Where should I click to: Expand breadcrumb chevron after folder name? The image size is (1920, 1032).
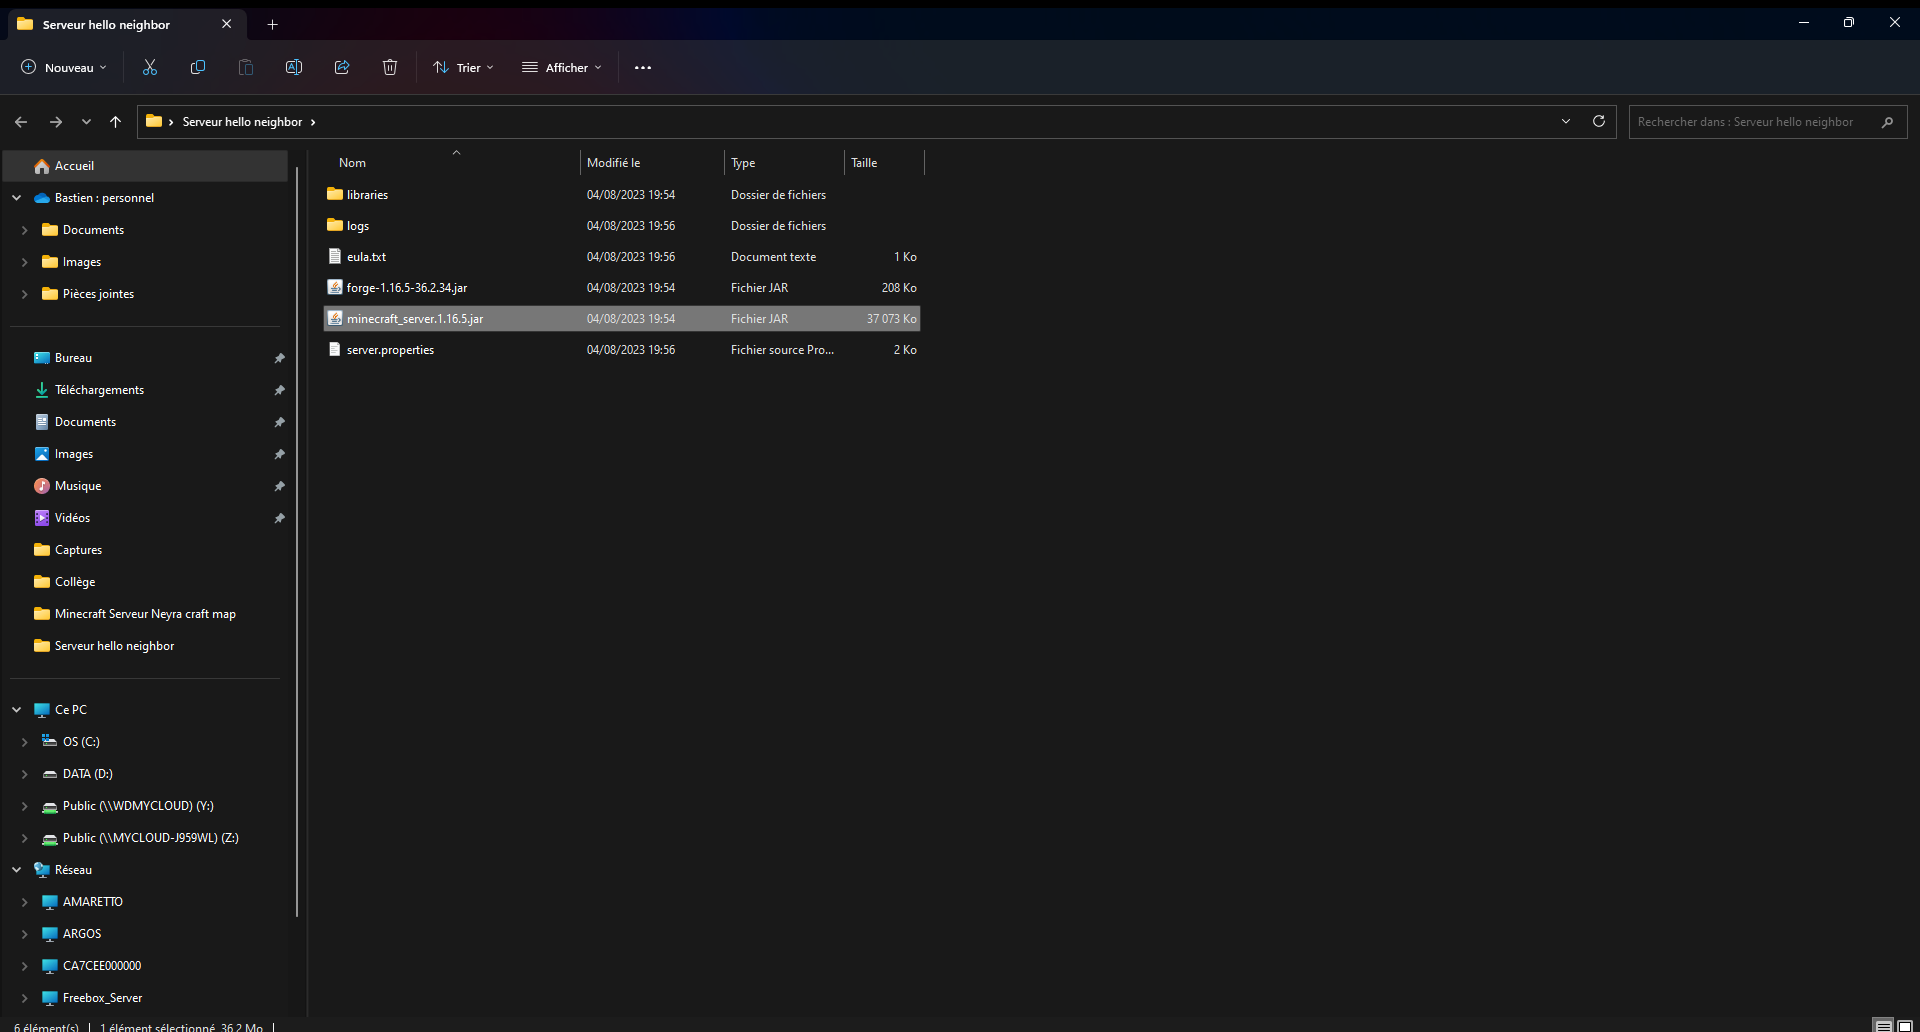[x=313, y=122]
